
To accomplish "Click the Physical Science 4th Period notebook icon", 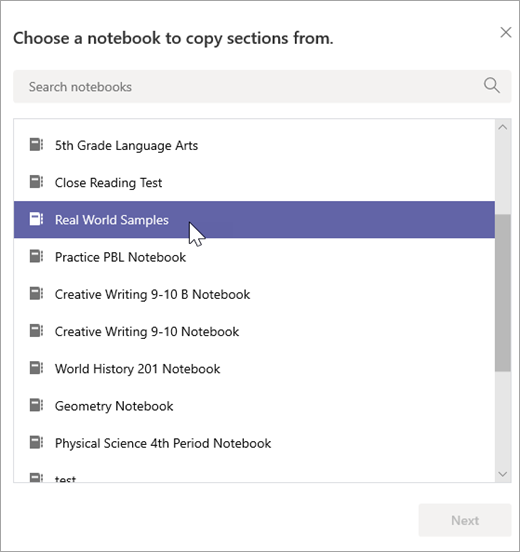I will tap(36, 443).
